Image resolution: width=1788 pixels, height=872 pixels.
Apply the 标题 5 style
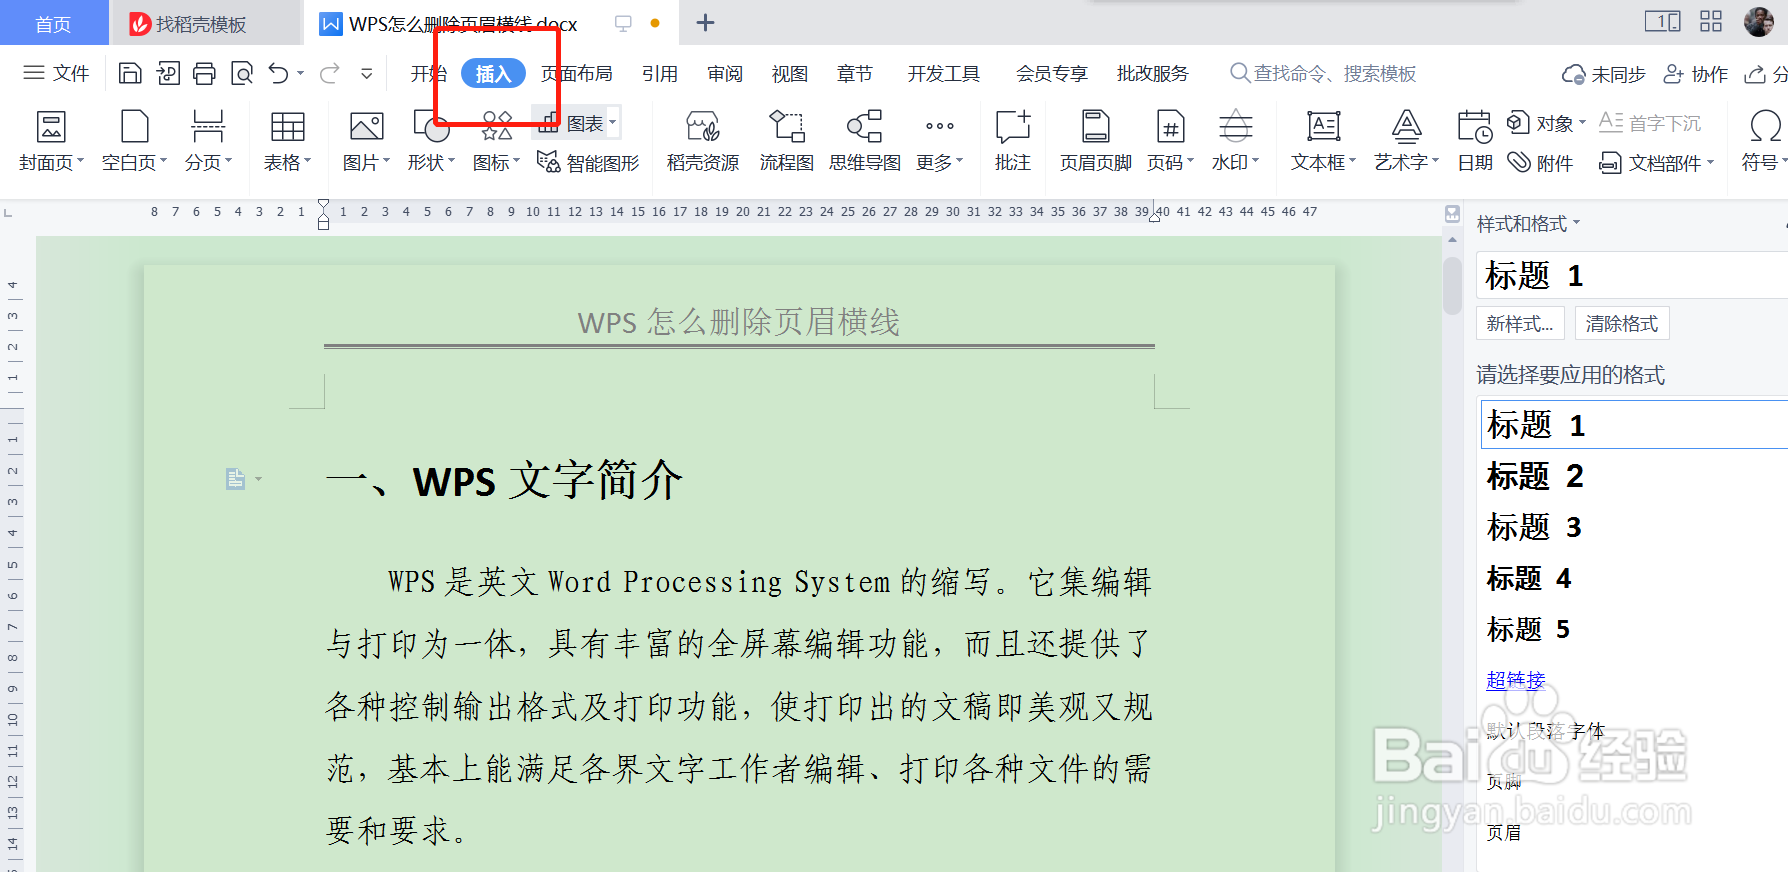(1634, 629)
